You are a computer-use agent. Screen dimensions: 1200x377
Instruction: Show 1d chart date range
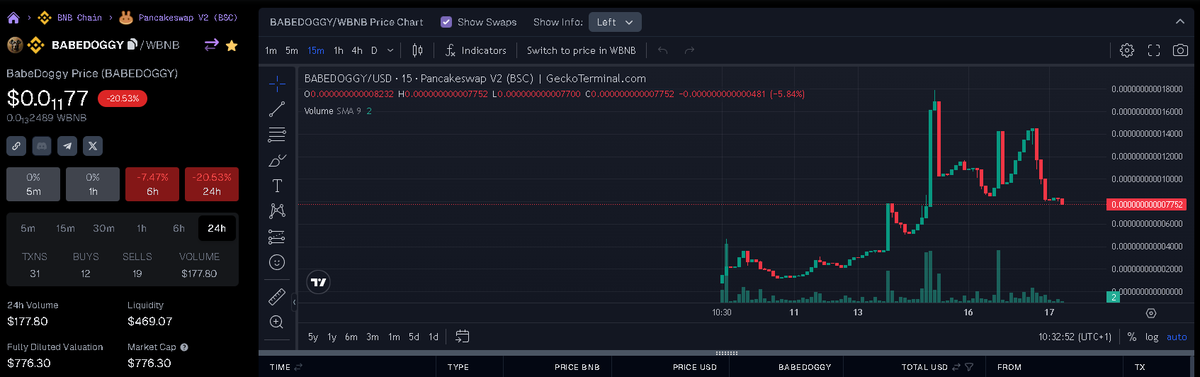[433, 337]
